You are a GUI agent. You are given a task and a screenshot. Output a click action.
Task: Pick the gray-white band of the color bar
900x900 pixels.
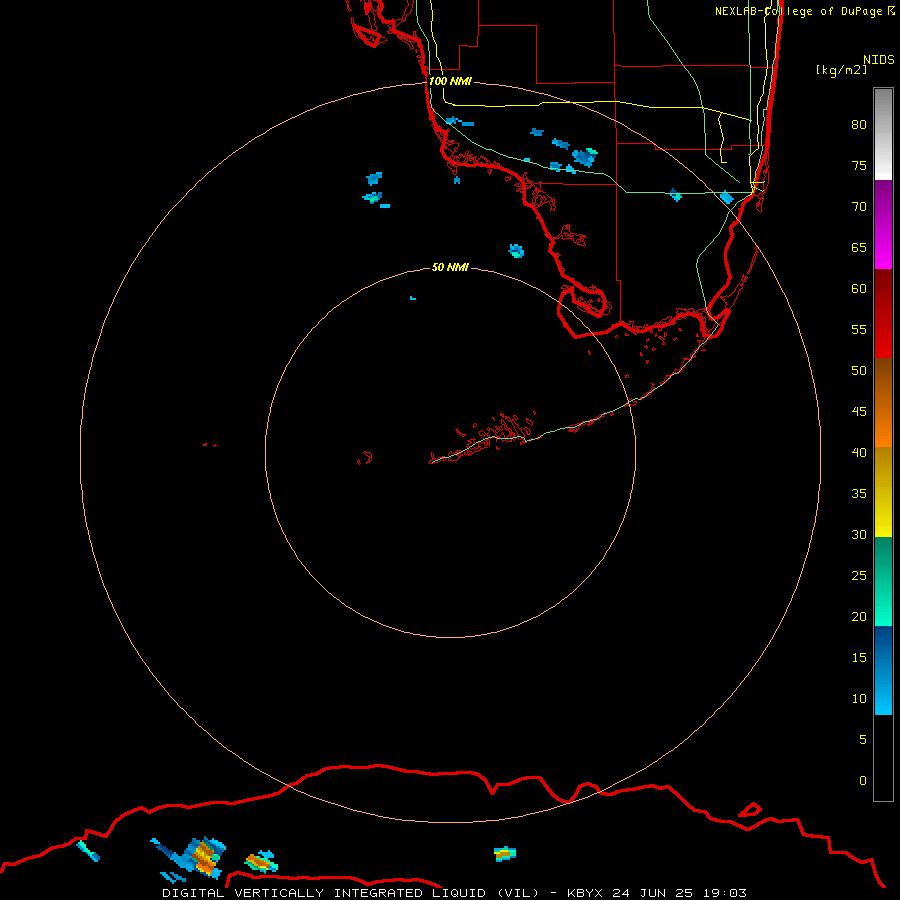pos(883,134)
